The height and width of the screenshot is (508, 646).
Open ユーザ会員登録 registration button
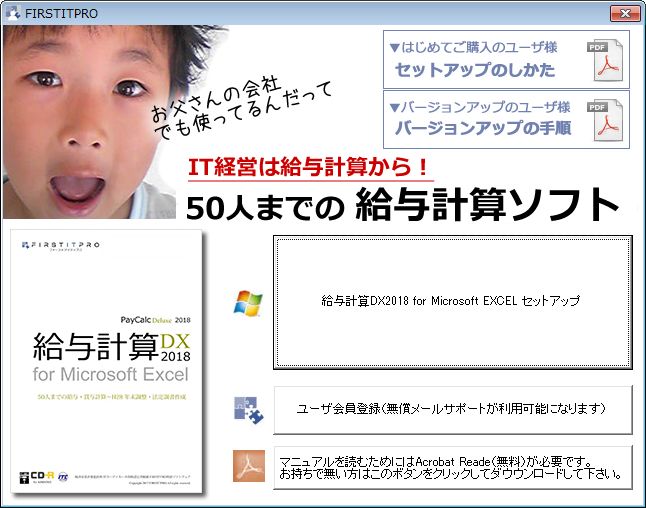(452, 410)
